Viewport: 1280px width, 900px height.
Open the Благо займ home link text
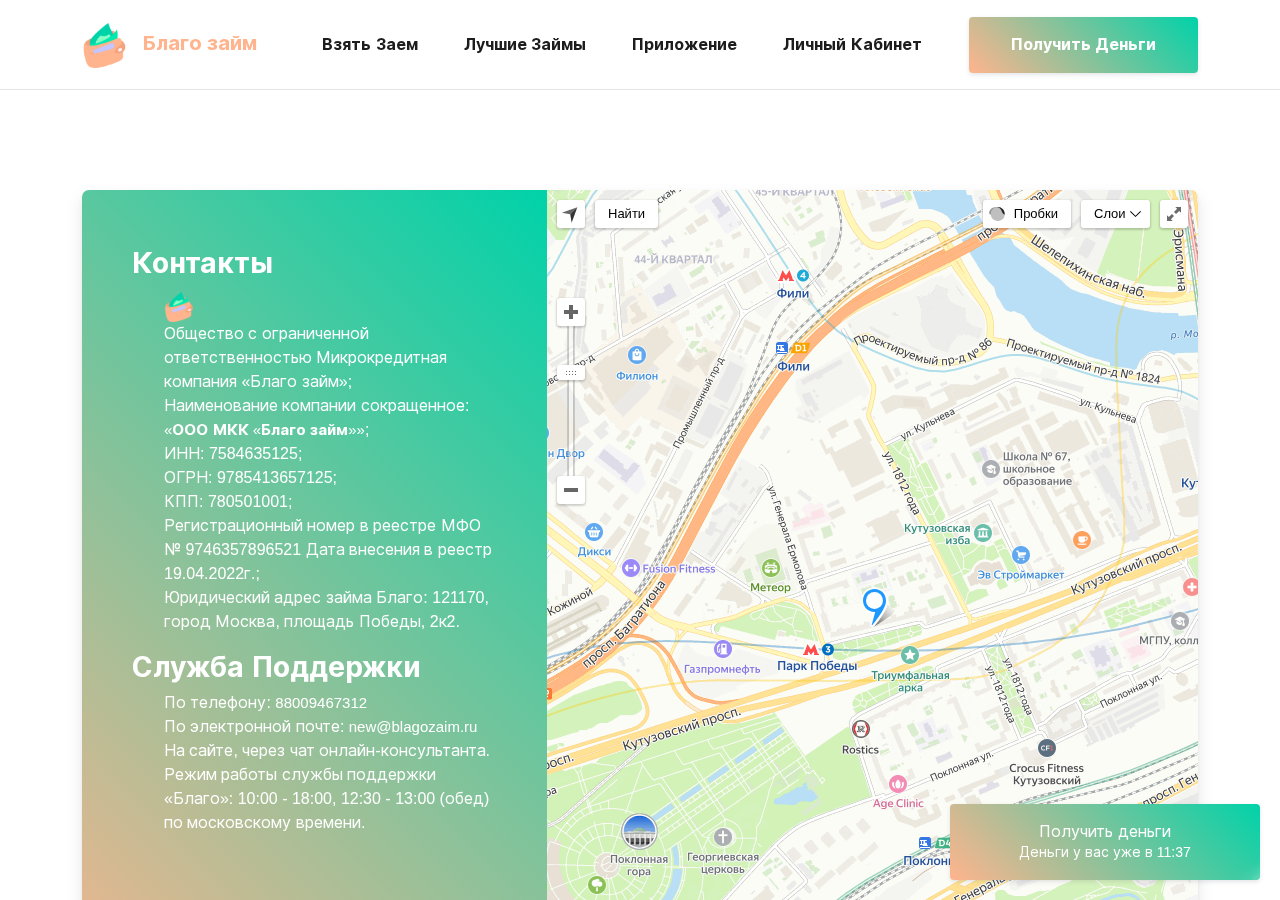[199, 43]
